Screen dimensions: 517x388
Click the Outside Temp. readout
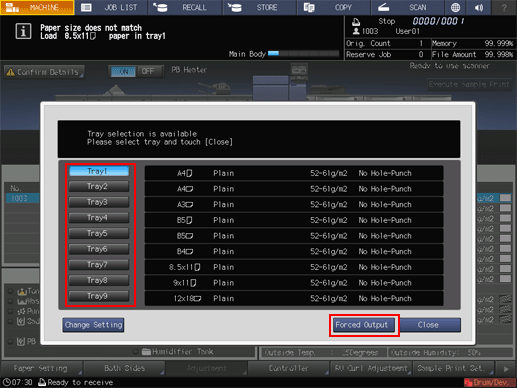coord(323,353)
